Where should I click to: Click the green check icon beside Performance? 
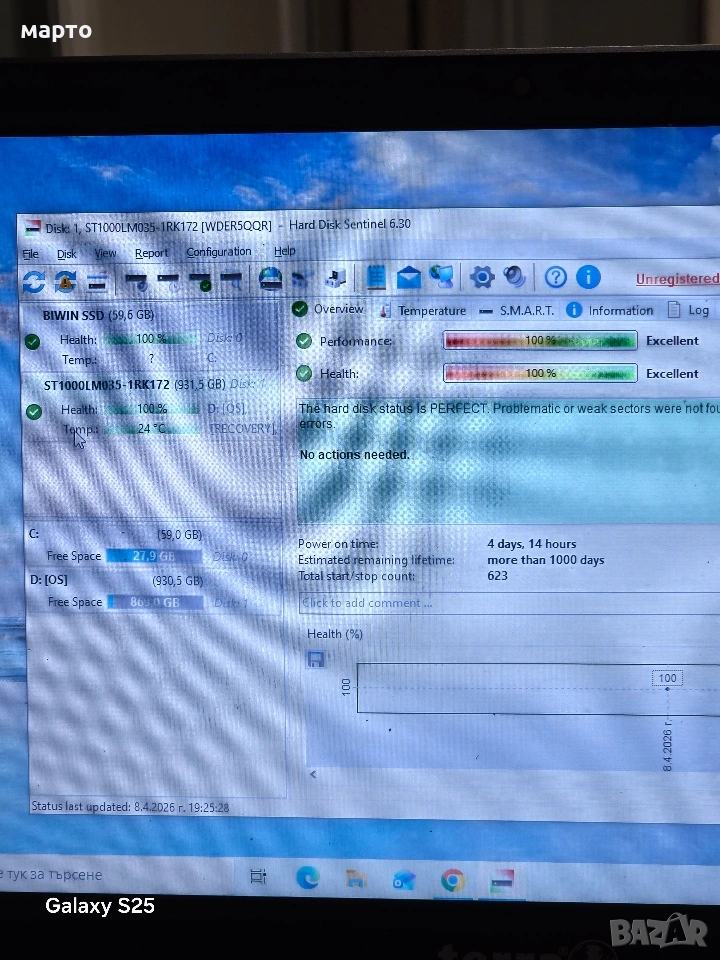click(x=304, y=341)
